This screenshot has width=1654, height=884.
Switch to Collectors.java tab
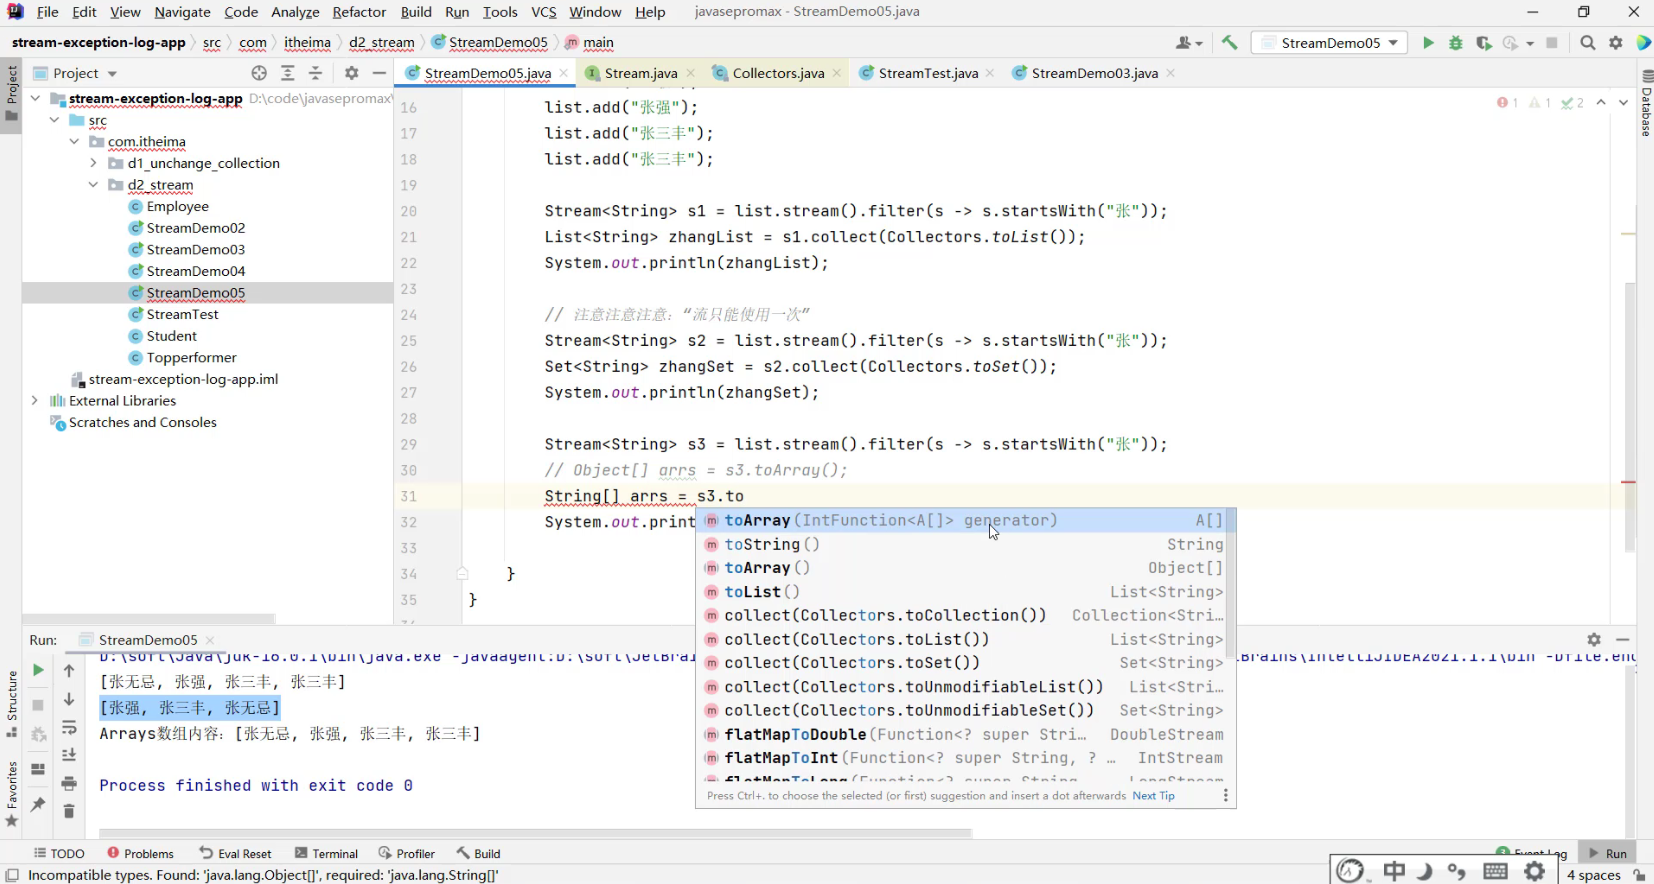pos(778,73)
